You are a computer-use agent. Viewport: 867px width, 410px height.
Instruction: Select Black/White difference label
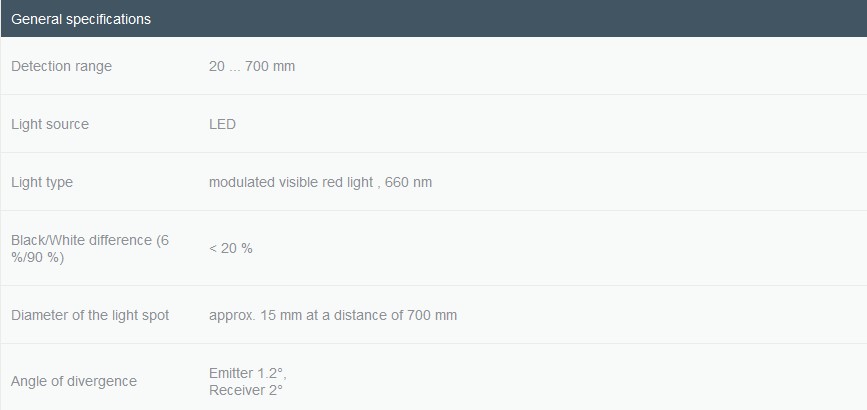[x=90, y=248]
